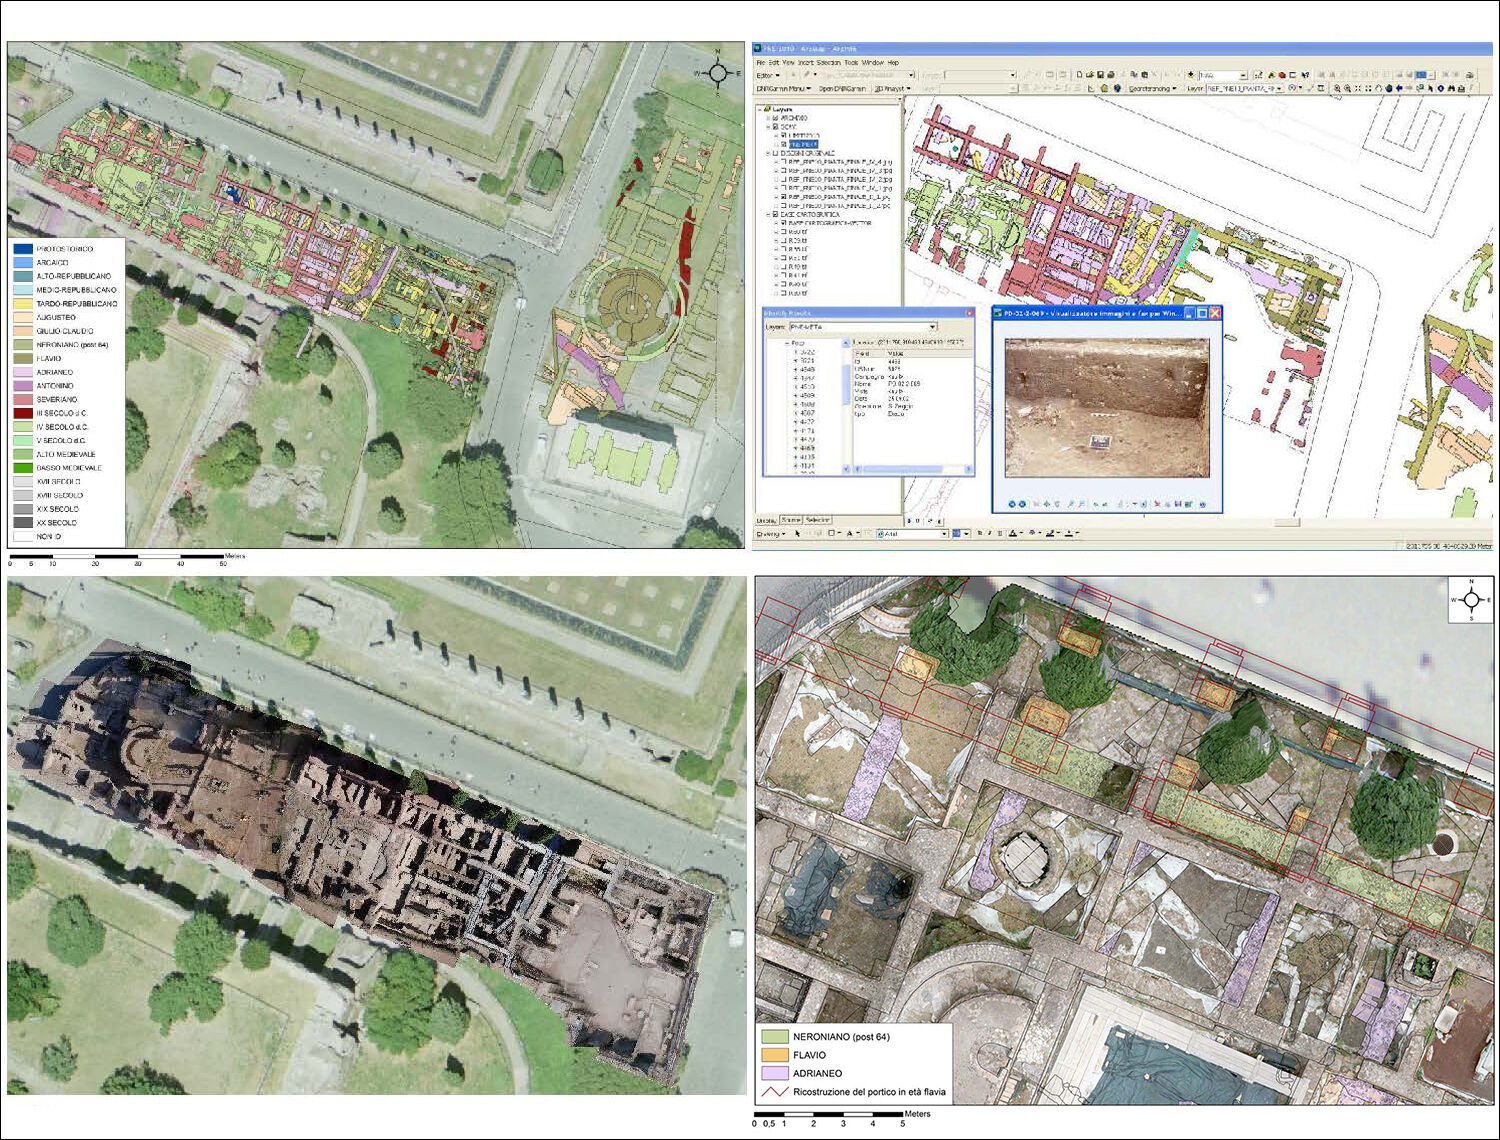Click the Print toolbar icon
Screen dimensions: 1500x1140
(x=1108, y=75)
